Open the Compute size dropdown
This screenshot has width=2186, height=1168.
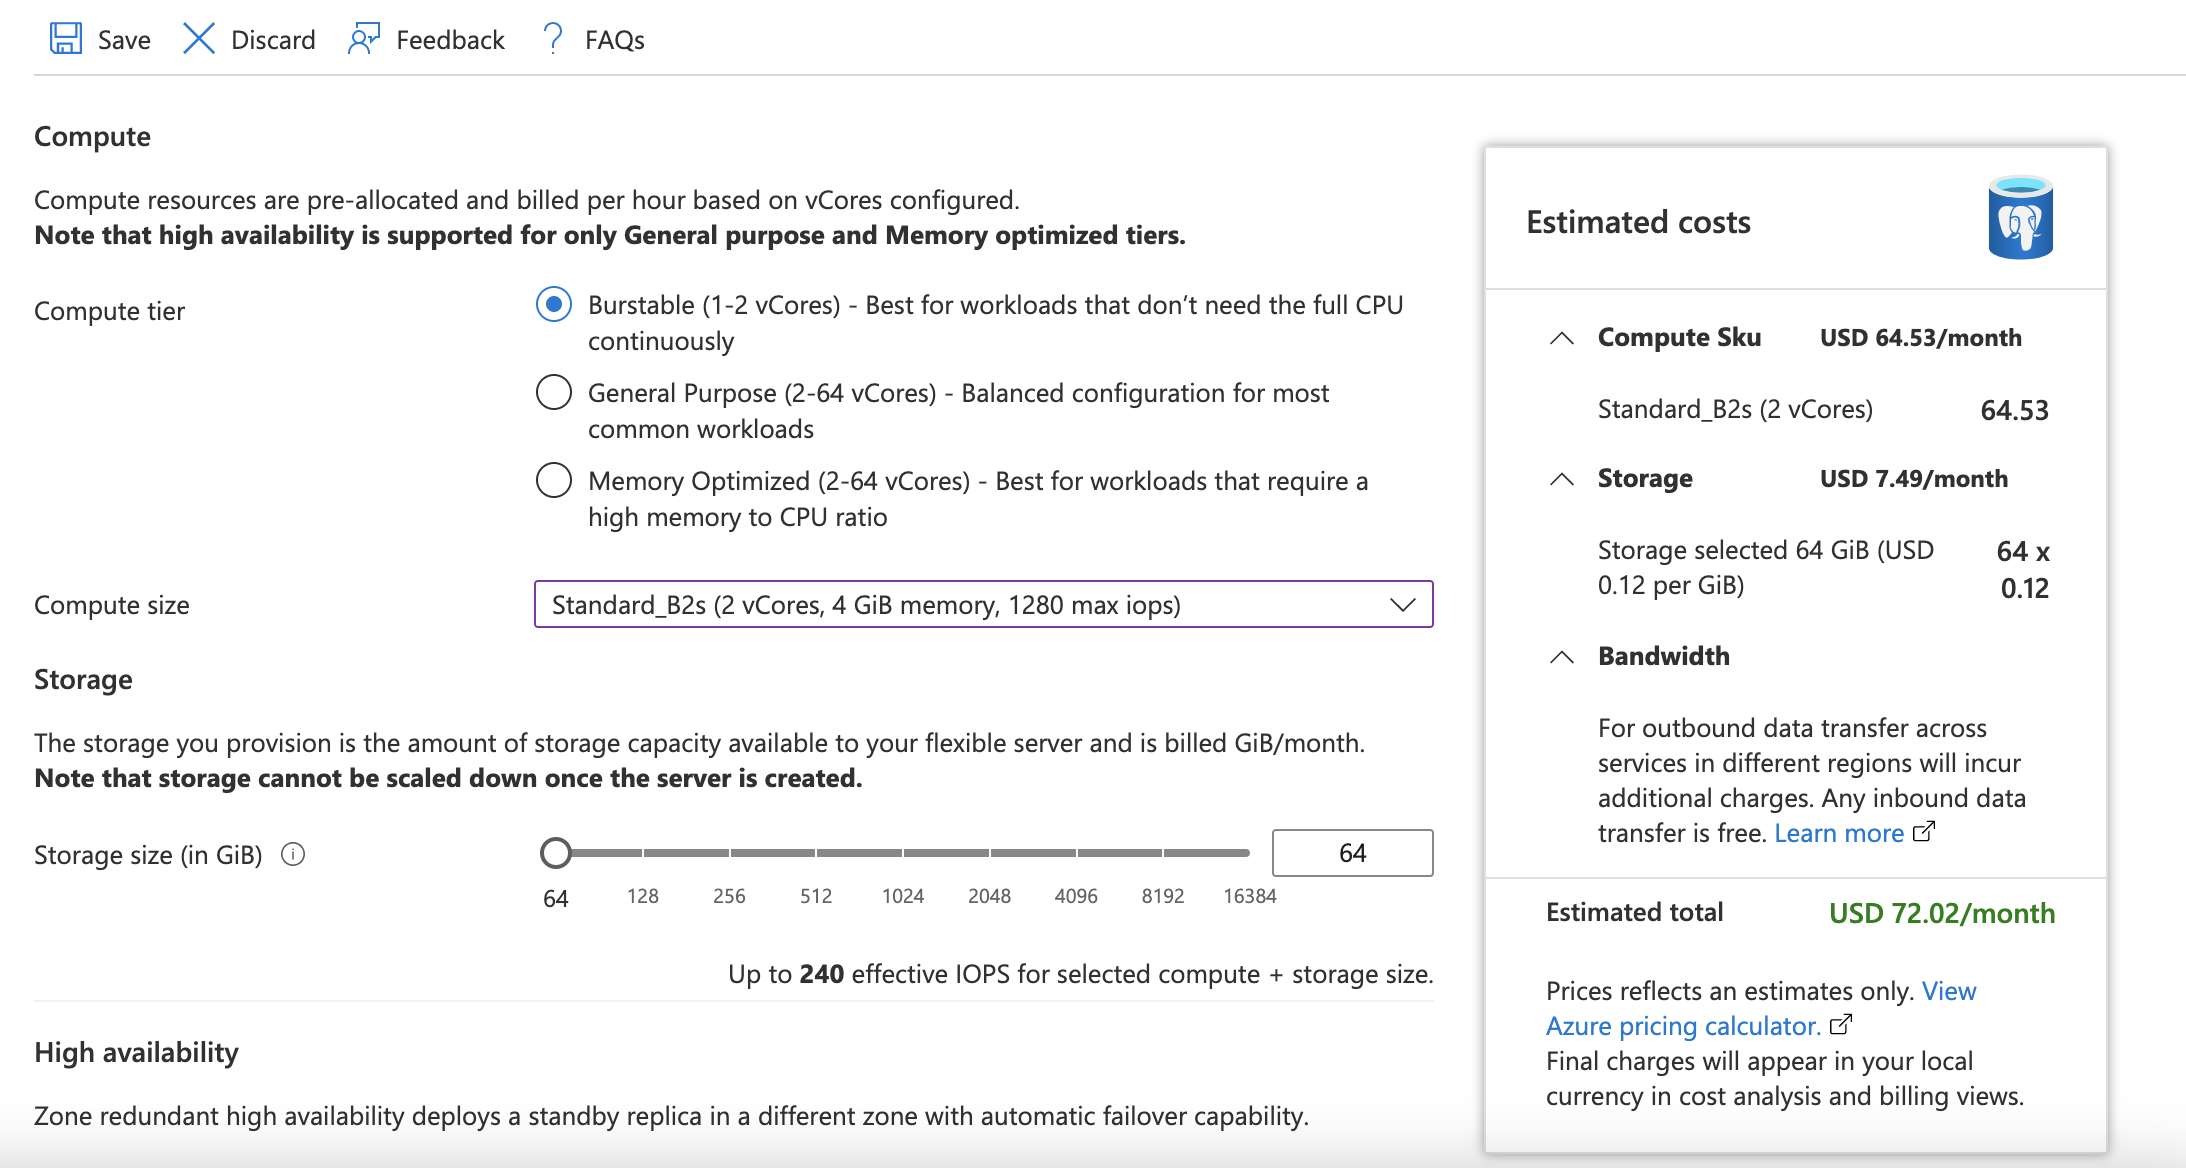click(983, 604)
